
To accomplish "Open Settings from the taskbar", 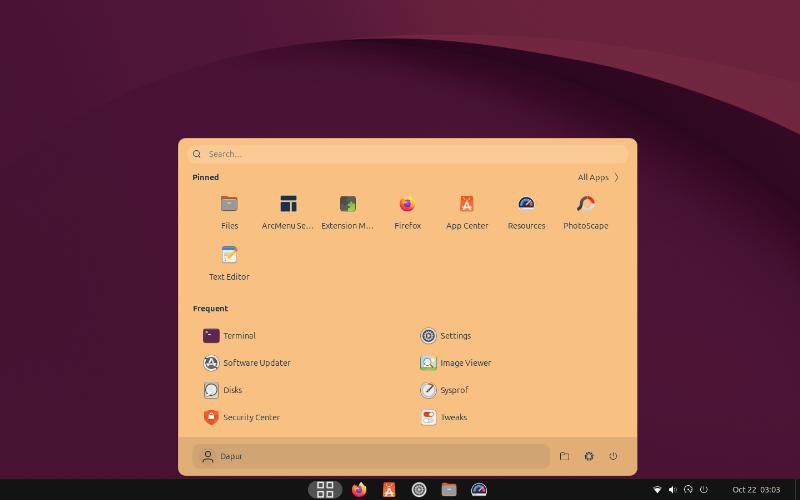I will (x=419, y=490).
